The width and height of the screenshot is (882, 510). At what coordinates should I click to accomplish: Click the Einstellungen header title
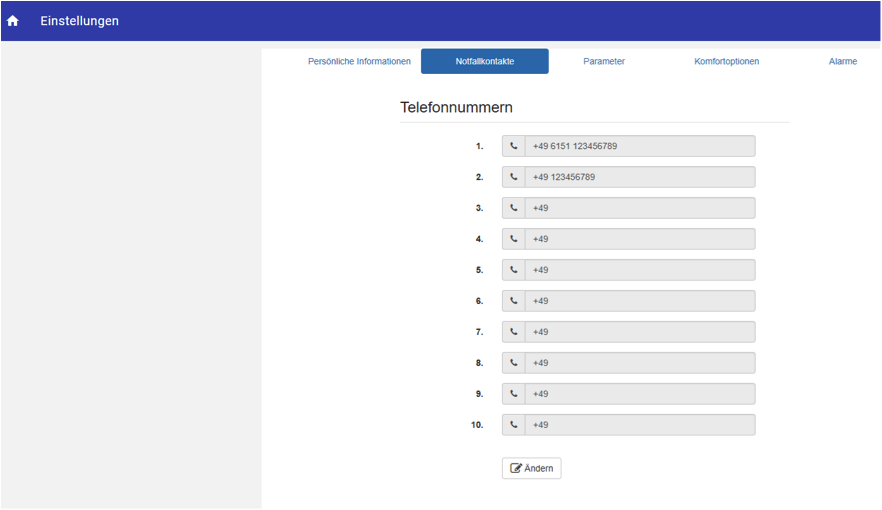click(x=79, y=21)
